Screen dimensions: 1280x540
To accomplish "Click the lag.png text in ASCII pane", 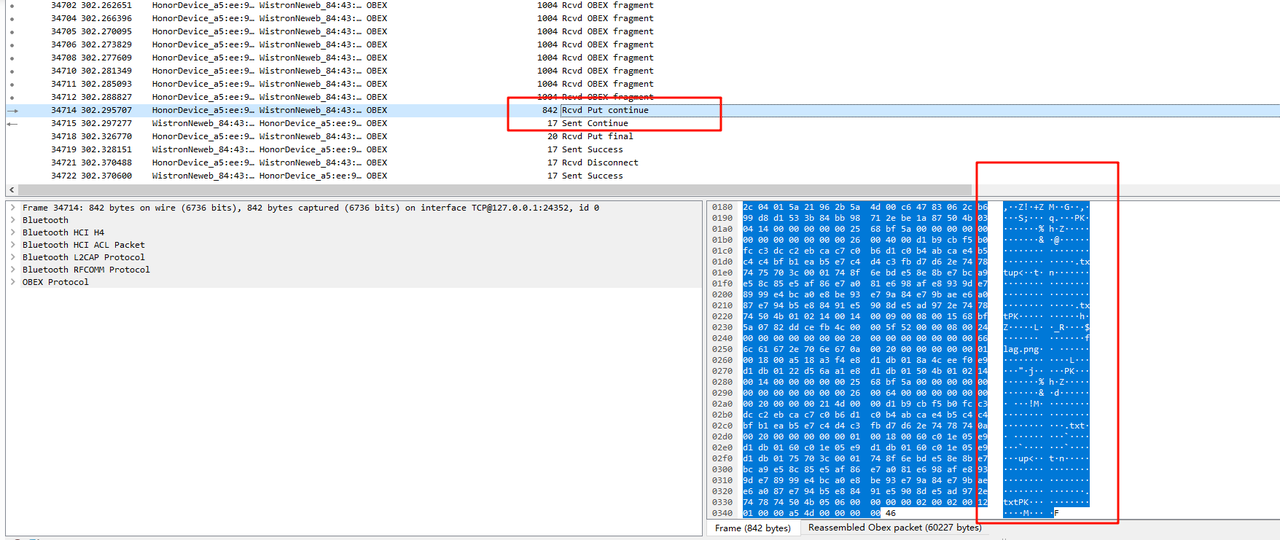I will (1023, 350).
